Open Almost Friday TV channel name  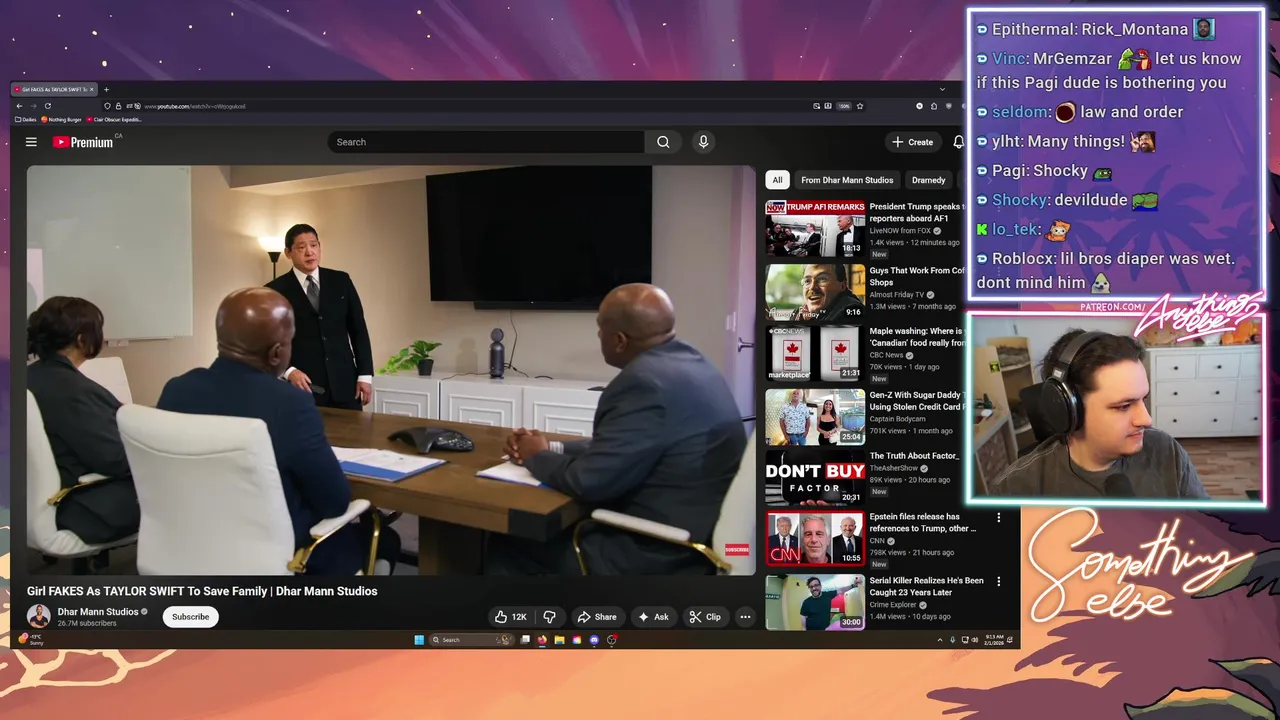[x=897, y=295]
